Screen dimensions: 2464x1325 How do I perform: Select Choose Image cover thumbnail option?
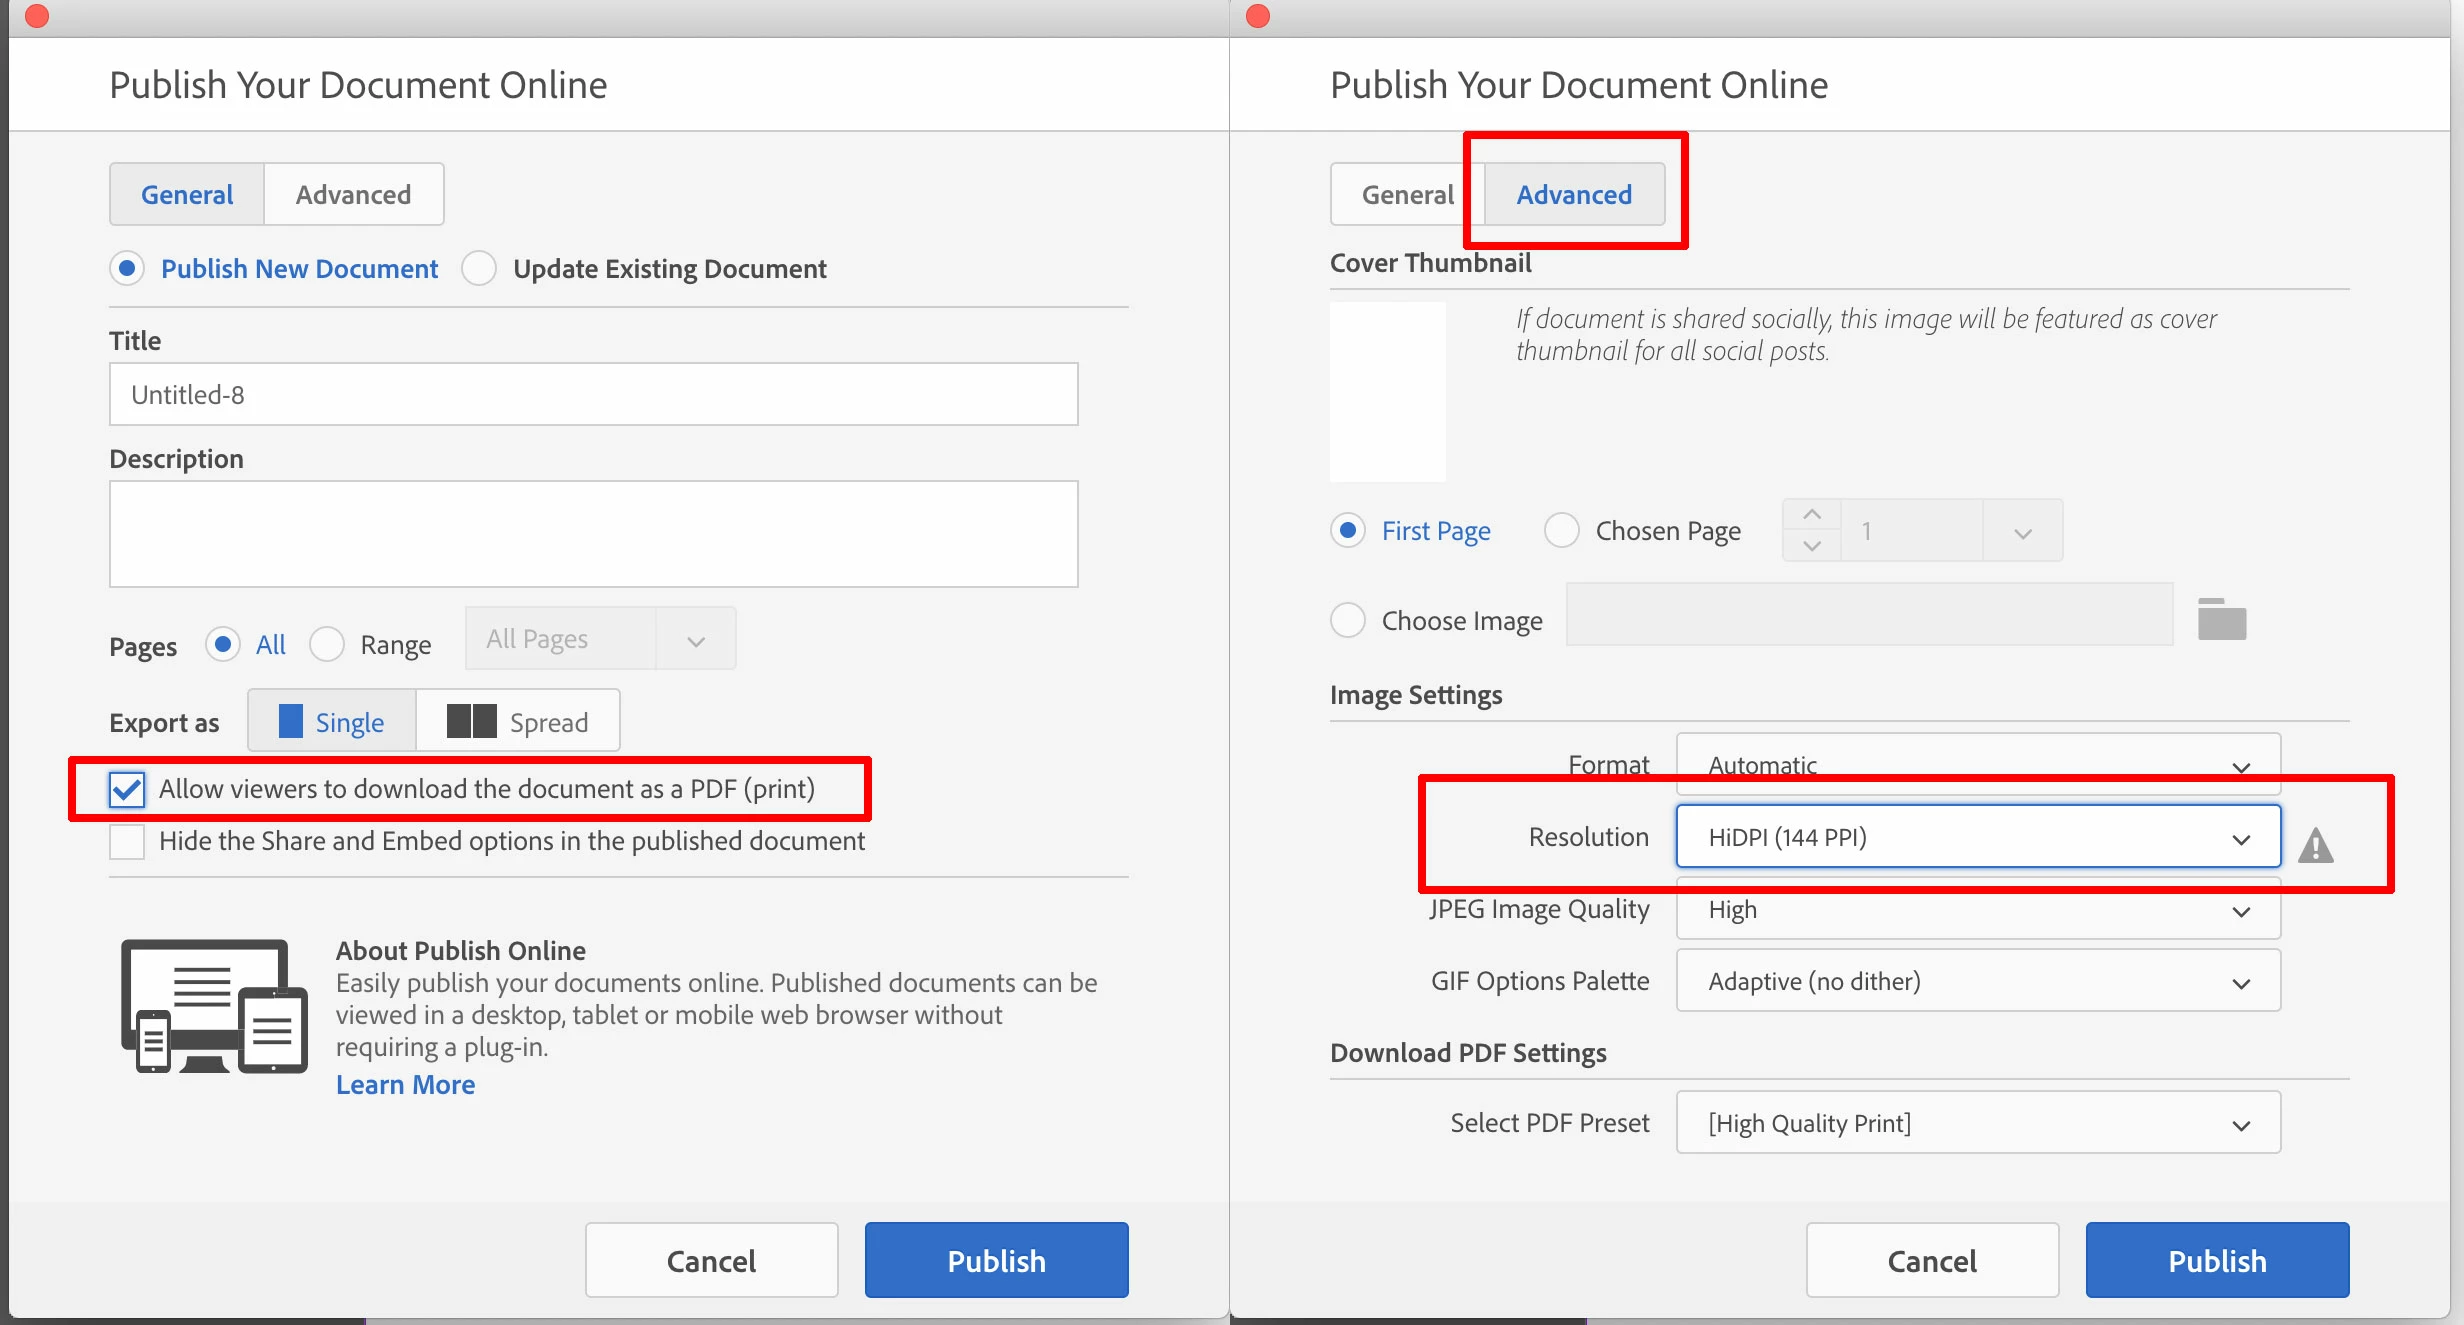(1348, 620)
